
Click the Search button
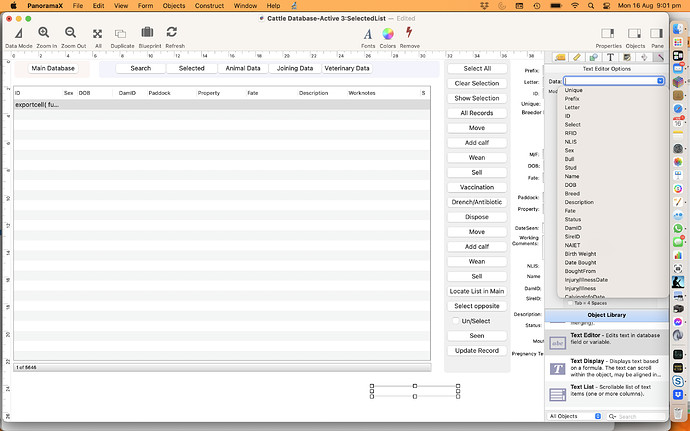[x=141, y=68]
